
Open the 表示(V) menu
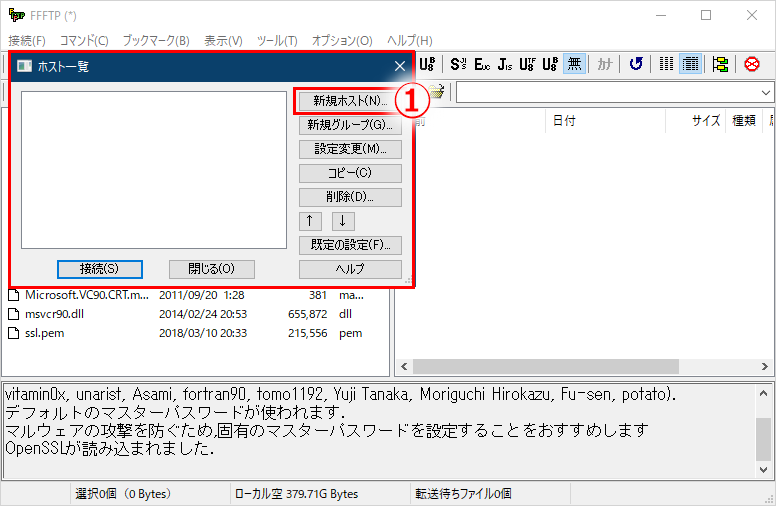223,40
